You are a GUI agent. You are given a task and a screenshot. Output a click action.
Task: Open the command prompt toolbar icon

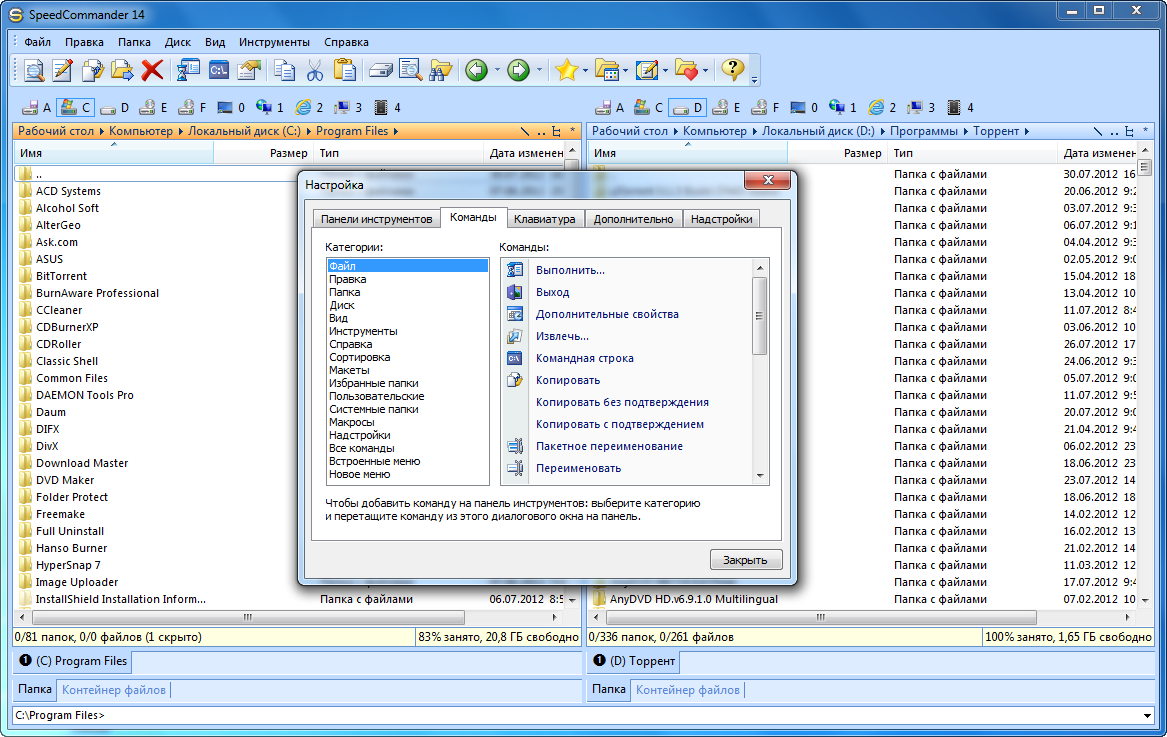click(x=219, y=70)
